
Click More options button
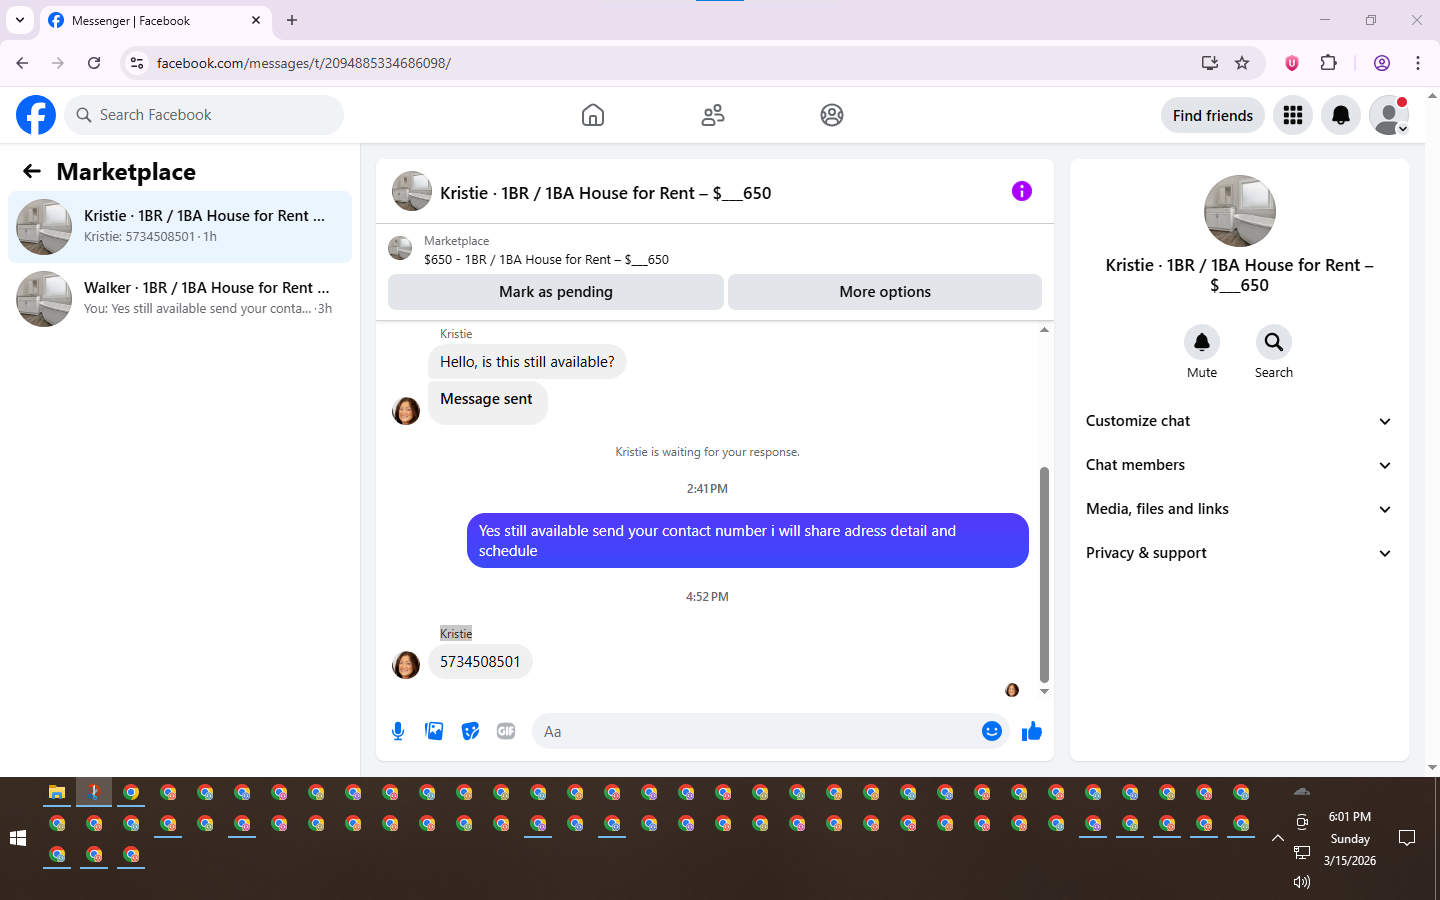coord(885,292)
